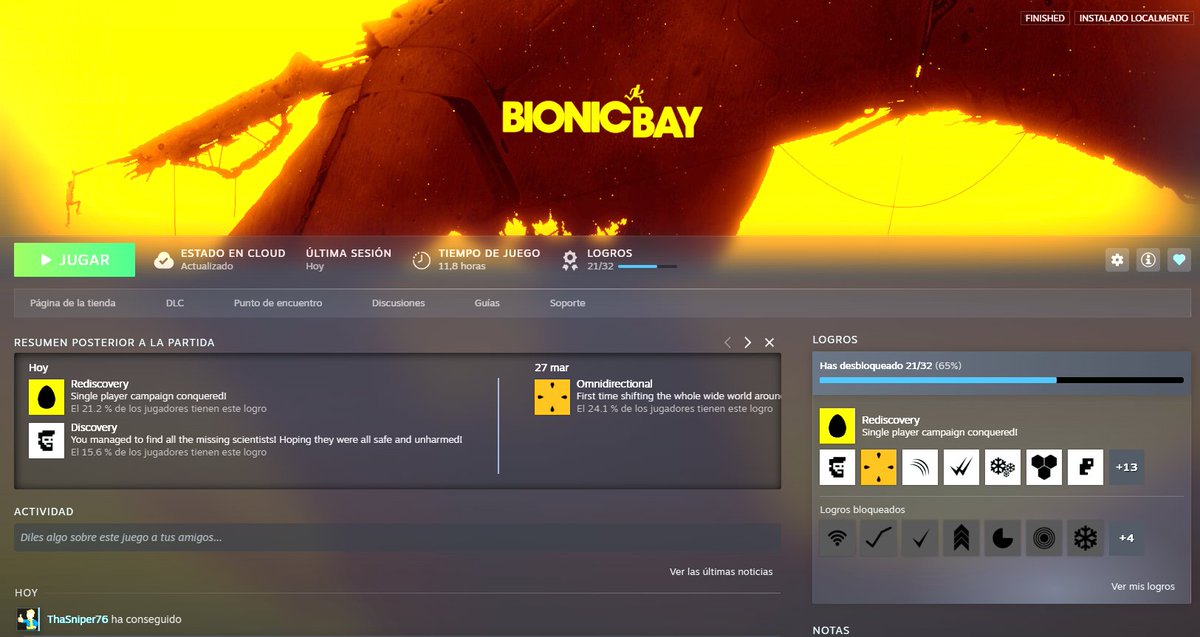The height and width of the screenshot is (637, 1200).
Task: Select locked pie chart achievement icon
Action: click(1002, 538)
